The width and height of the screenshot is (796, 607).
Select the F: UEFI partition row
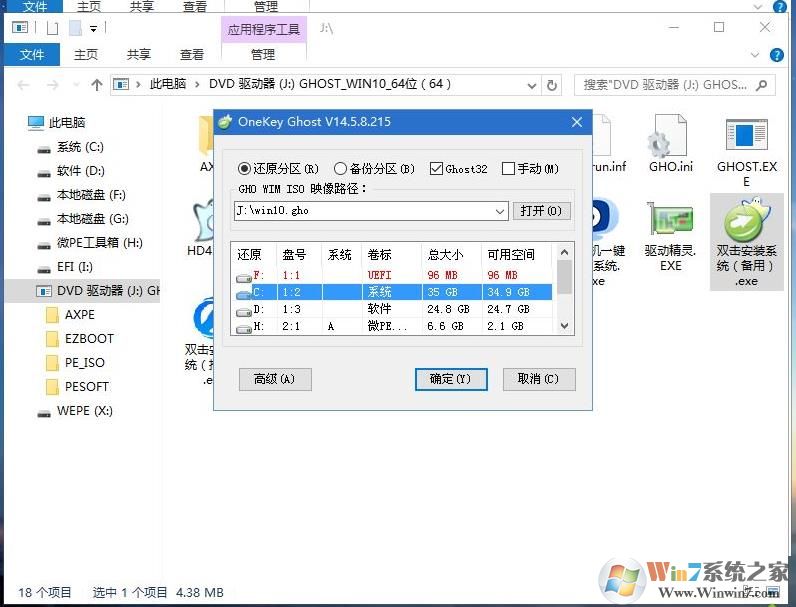(393, 275)
